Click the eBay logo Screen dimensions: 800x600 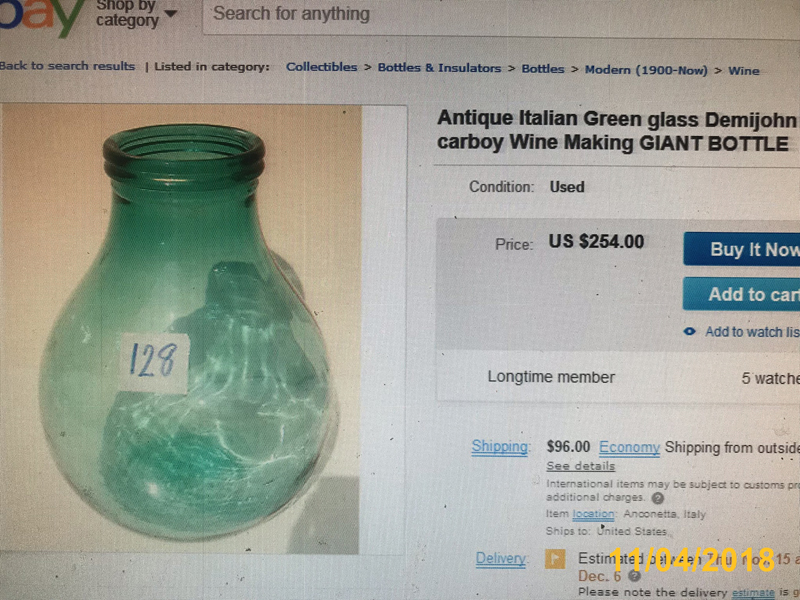point(41,15)
